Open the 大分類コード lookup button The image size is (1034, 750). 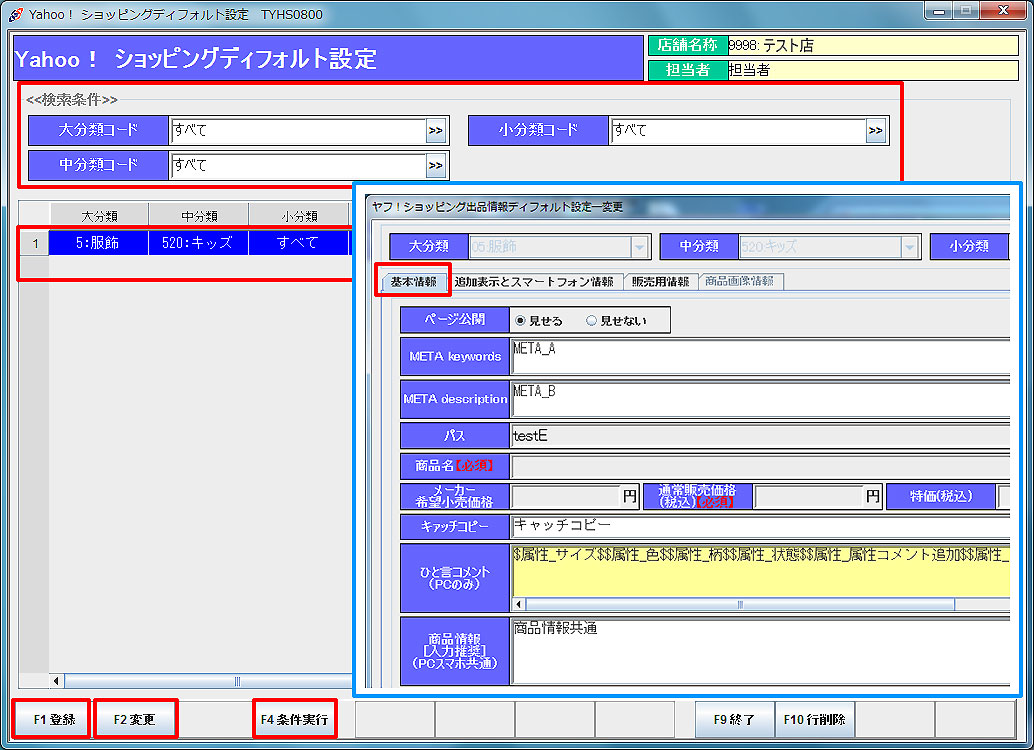436,130
